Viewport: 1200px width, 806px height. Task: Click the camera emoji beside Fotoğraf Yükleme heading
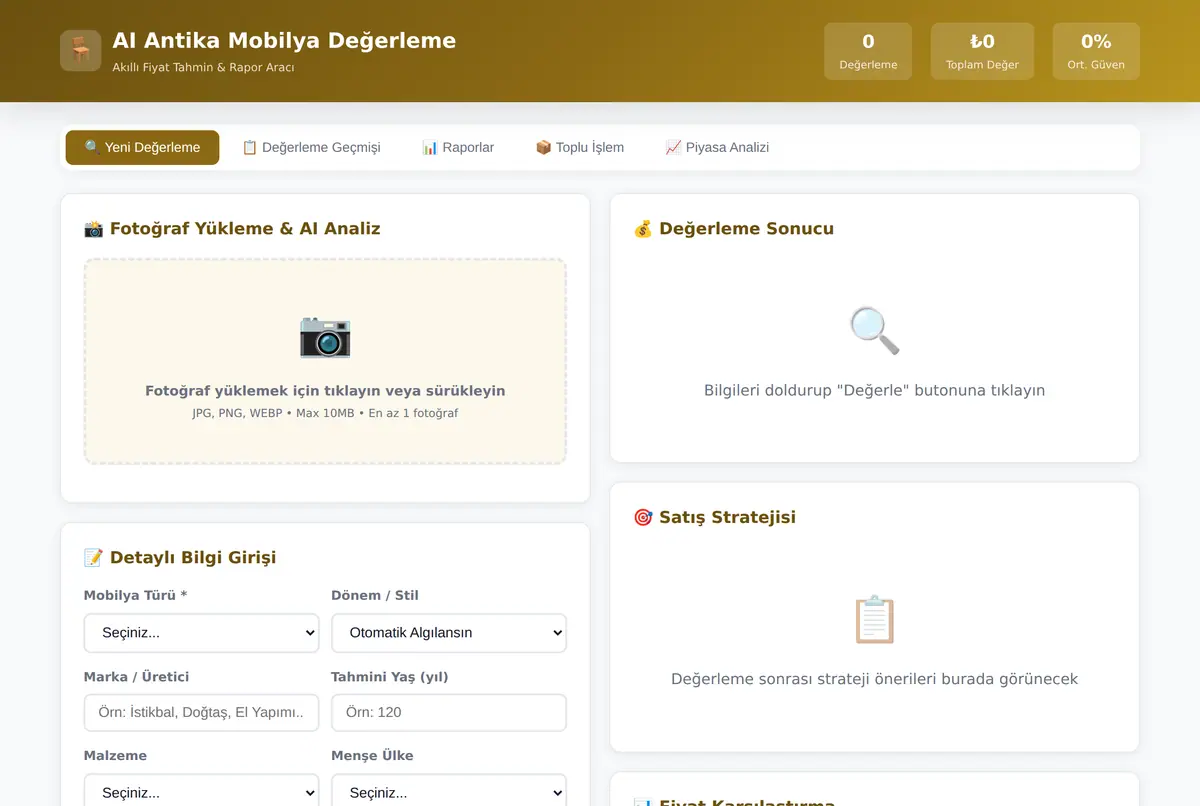point(94,229)
